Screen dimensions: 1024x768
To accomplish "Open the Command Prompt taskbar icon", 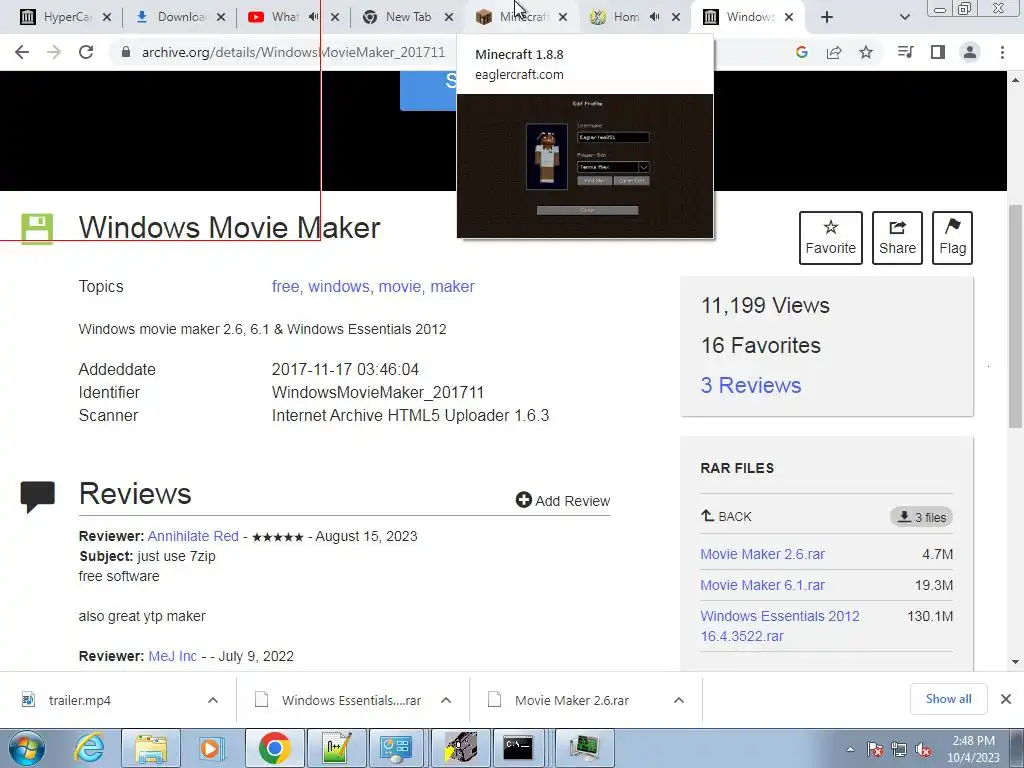I will [x=519, y=748].
